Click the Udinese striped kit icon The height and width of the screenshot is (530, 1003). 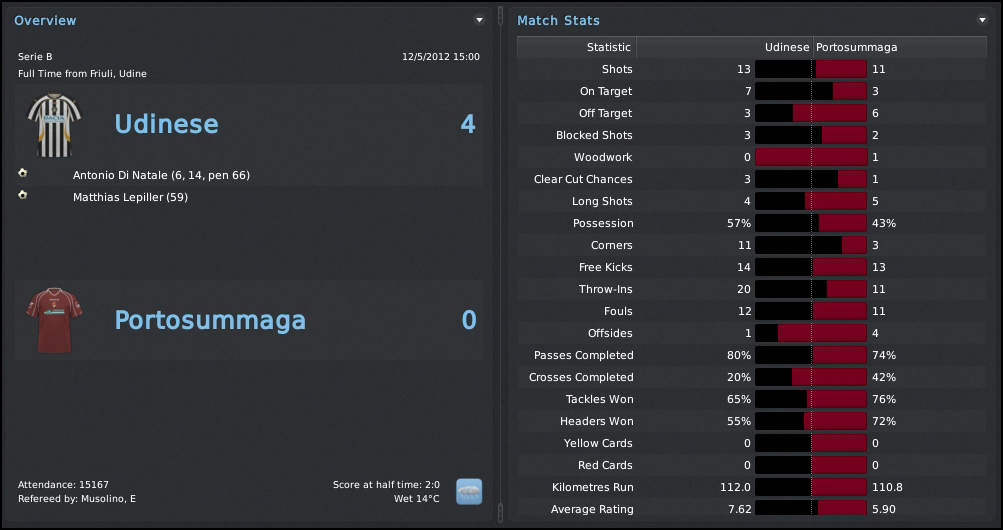pos(52,124)
